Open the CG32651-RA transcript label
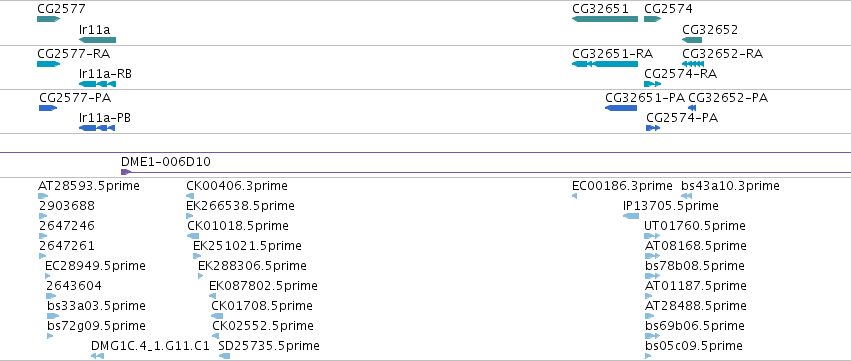851x361 pixels. [613, 54]
